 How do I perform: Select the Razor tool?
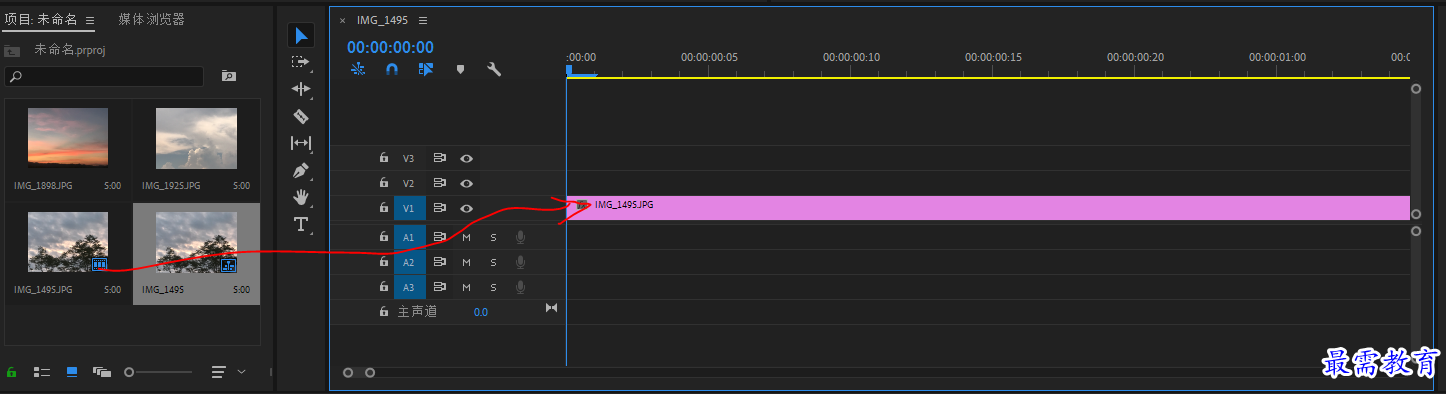[301, 116]
